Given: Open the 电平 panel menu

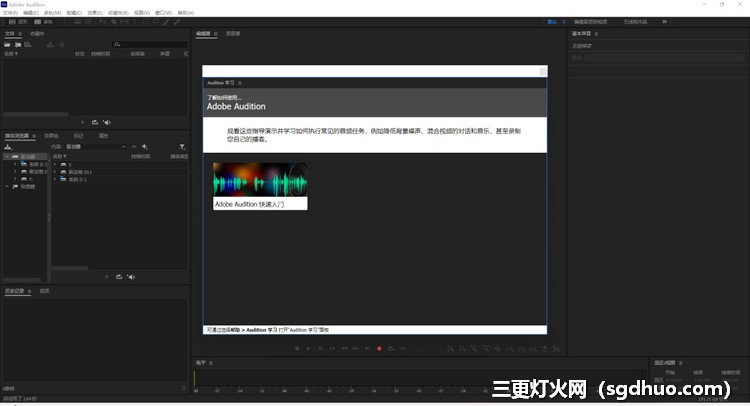Looking at the screenshot, I should tap(211, 363).
